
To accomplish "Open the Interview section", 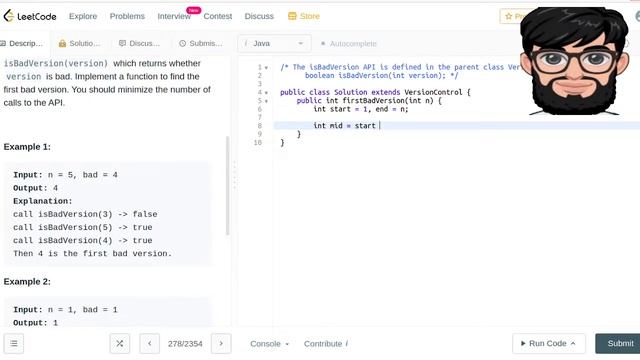I will point(174,16).
